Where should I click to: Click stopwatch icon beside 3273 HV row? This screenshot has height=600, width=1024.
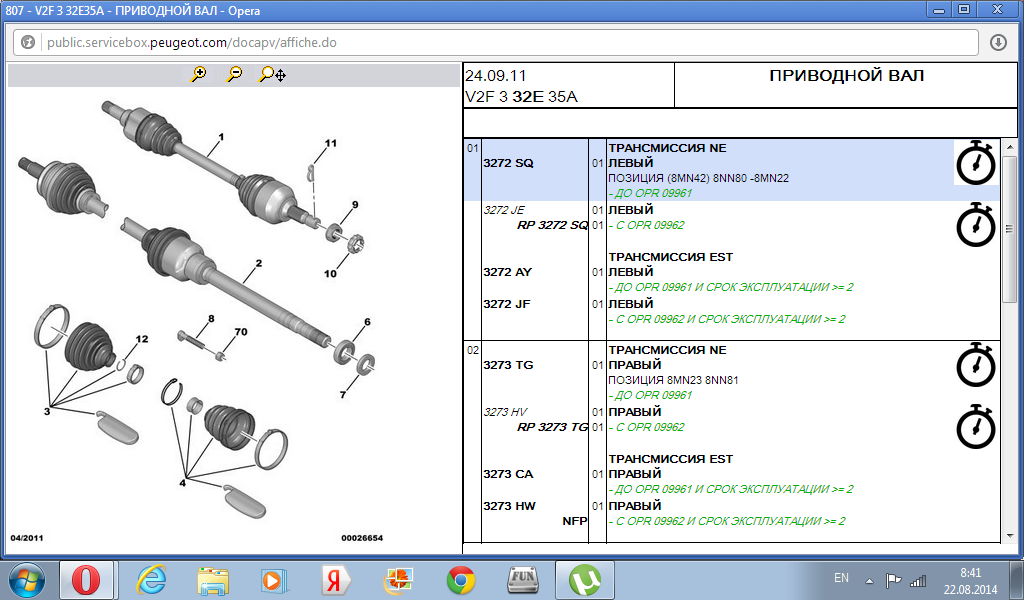(975, 427)
